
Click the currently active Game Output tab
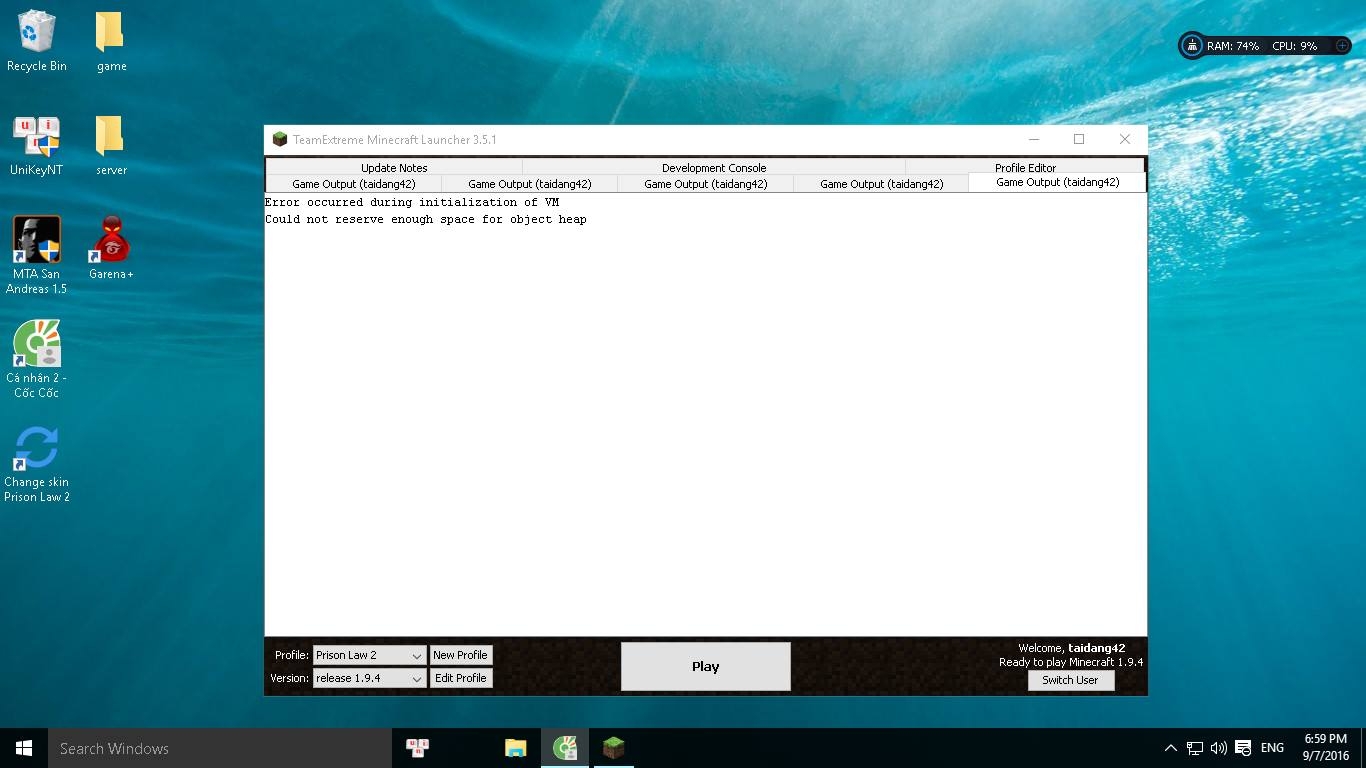click(1057, 182)
